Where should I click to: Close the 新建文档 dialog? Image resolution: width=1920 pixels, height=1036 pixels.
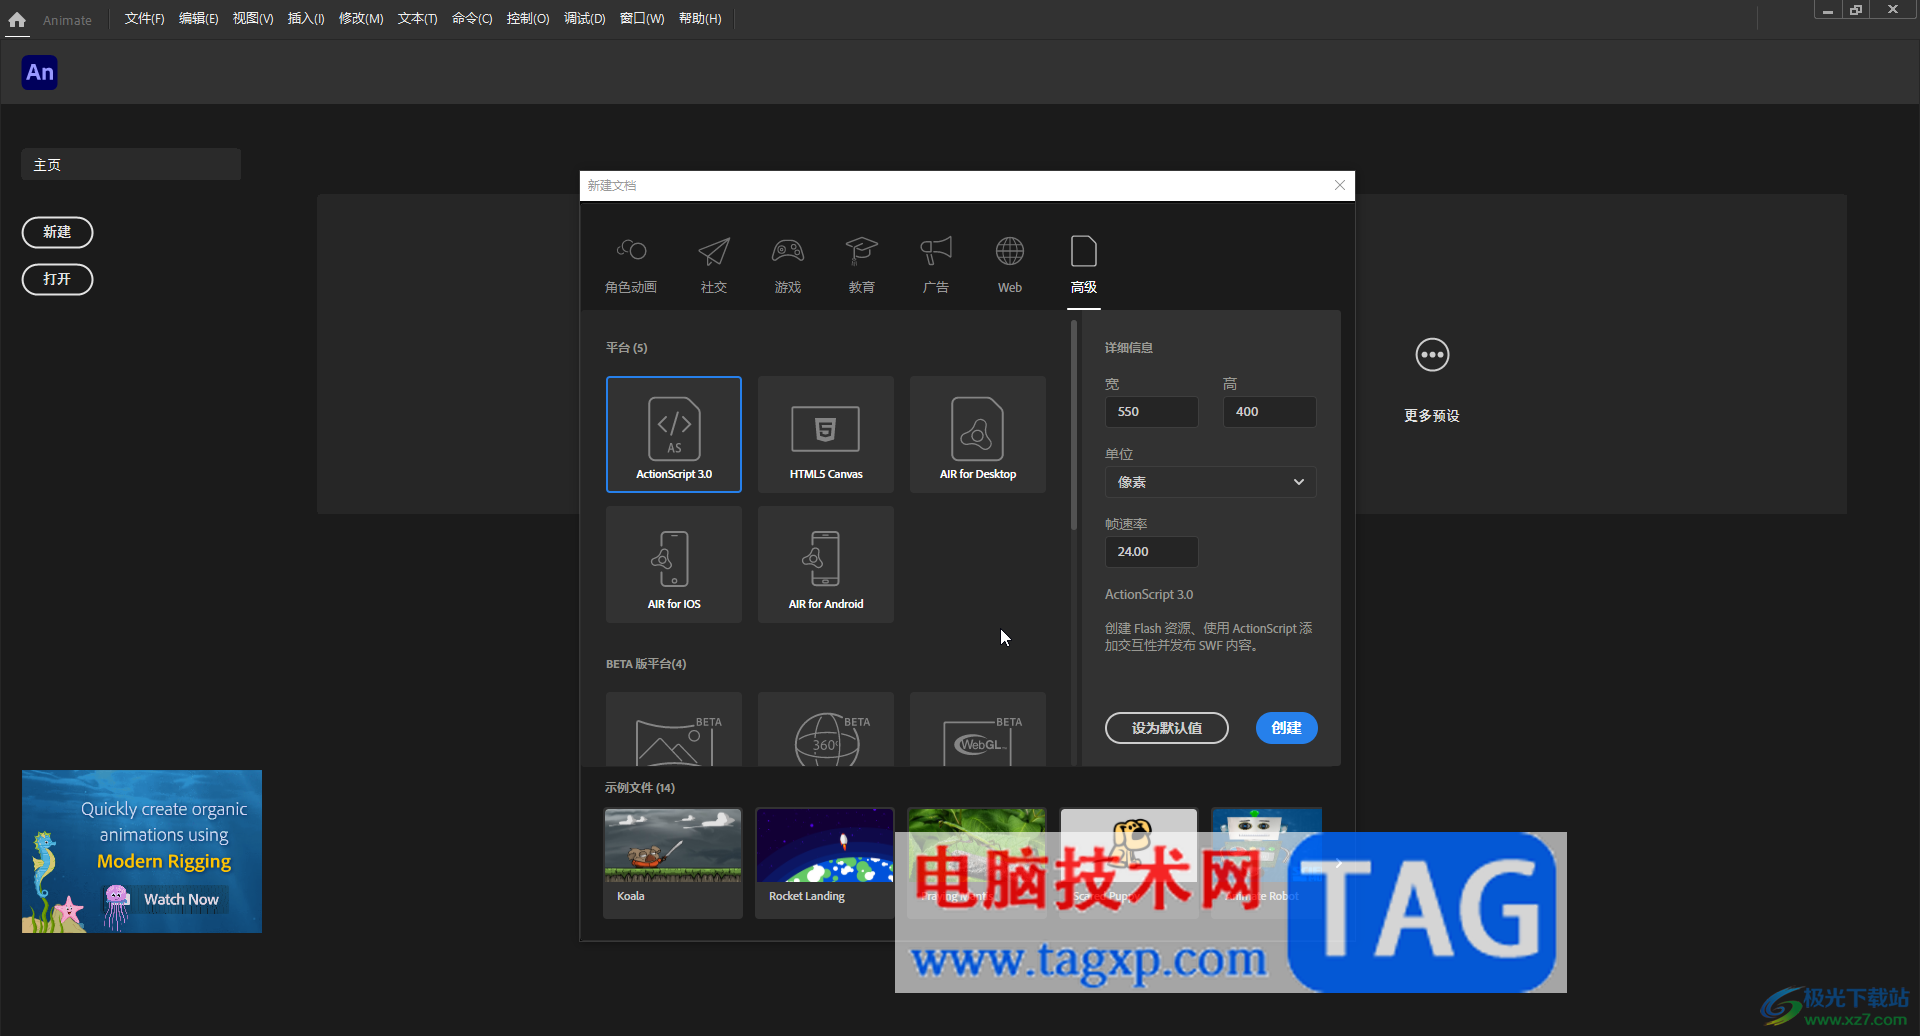[1340, 185]
